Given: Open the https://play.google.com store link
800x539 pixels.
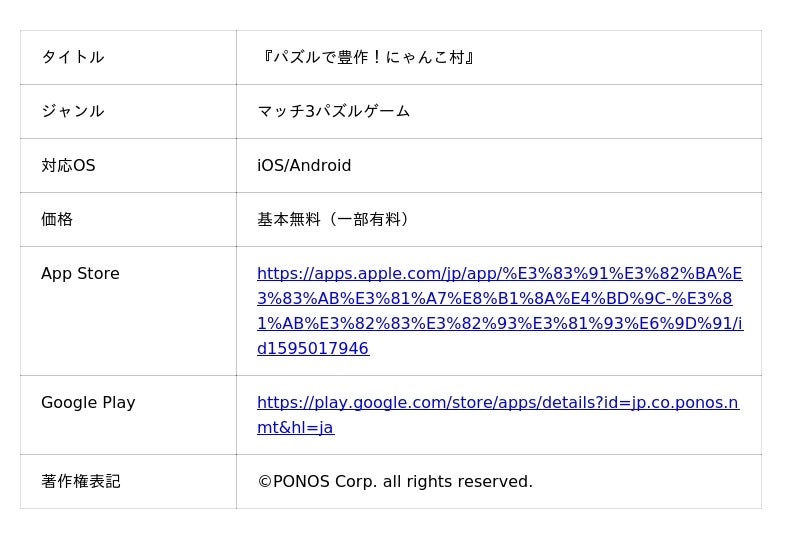Looking at the screenshot, I should coord(497,403).
